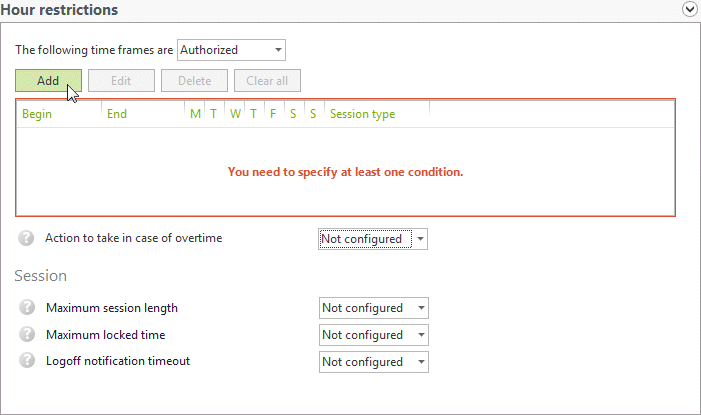Click help icon beside Maximum locked time

26,335
